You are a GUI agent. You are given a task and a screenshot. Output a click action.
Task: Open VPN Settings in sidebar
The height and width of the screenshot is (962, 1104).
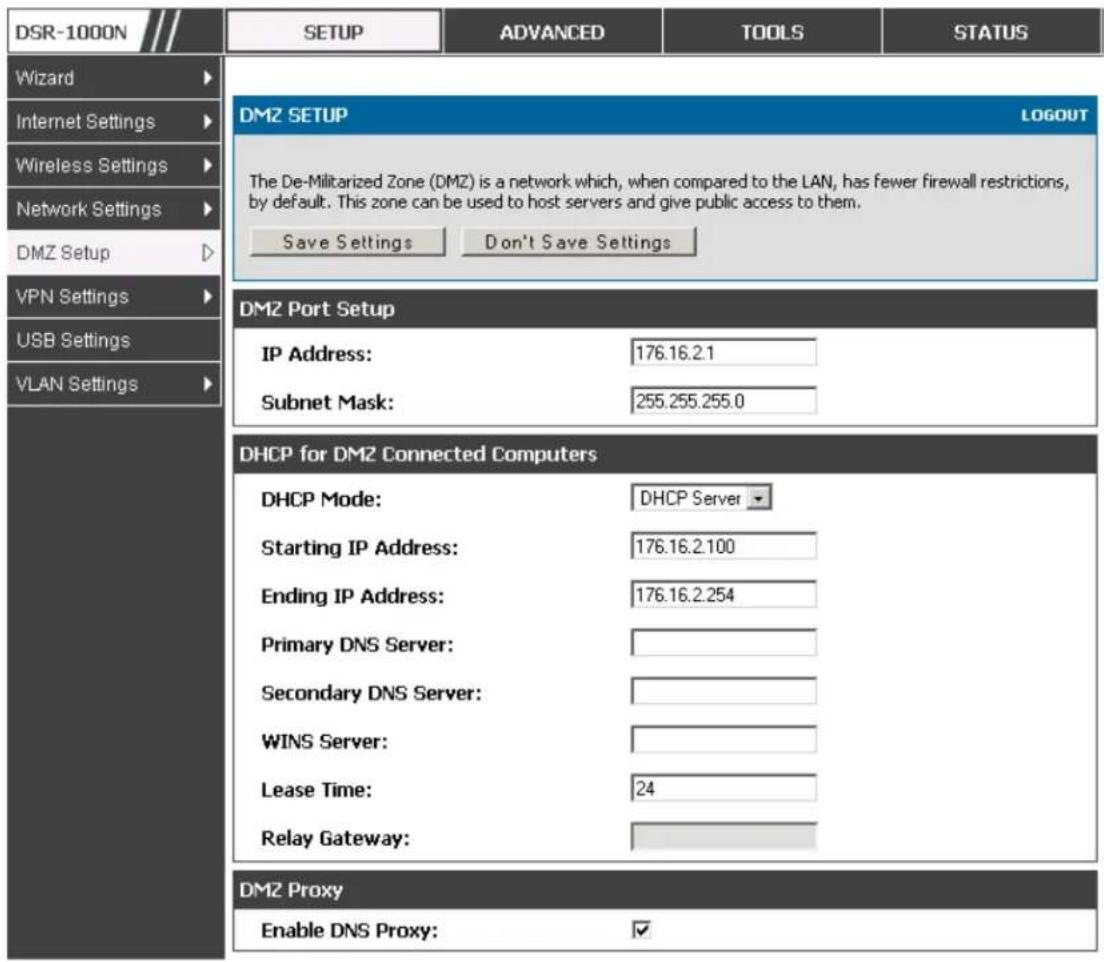pos(114,296)
